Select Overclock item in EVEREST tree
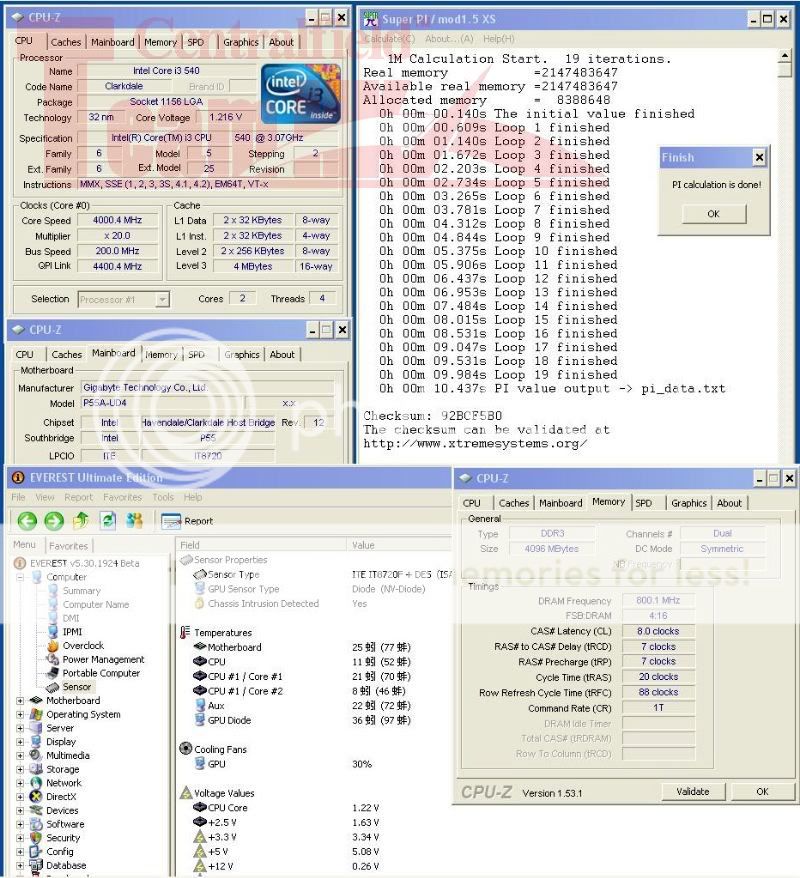The width and height of the screenshot is (800, 878). pyautogui.click(x=83, y=646)
